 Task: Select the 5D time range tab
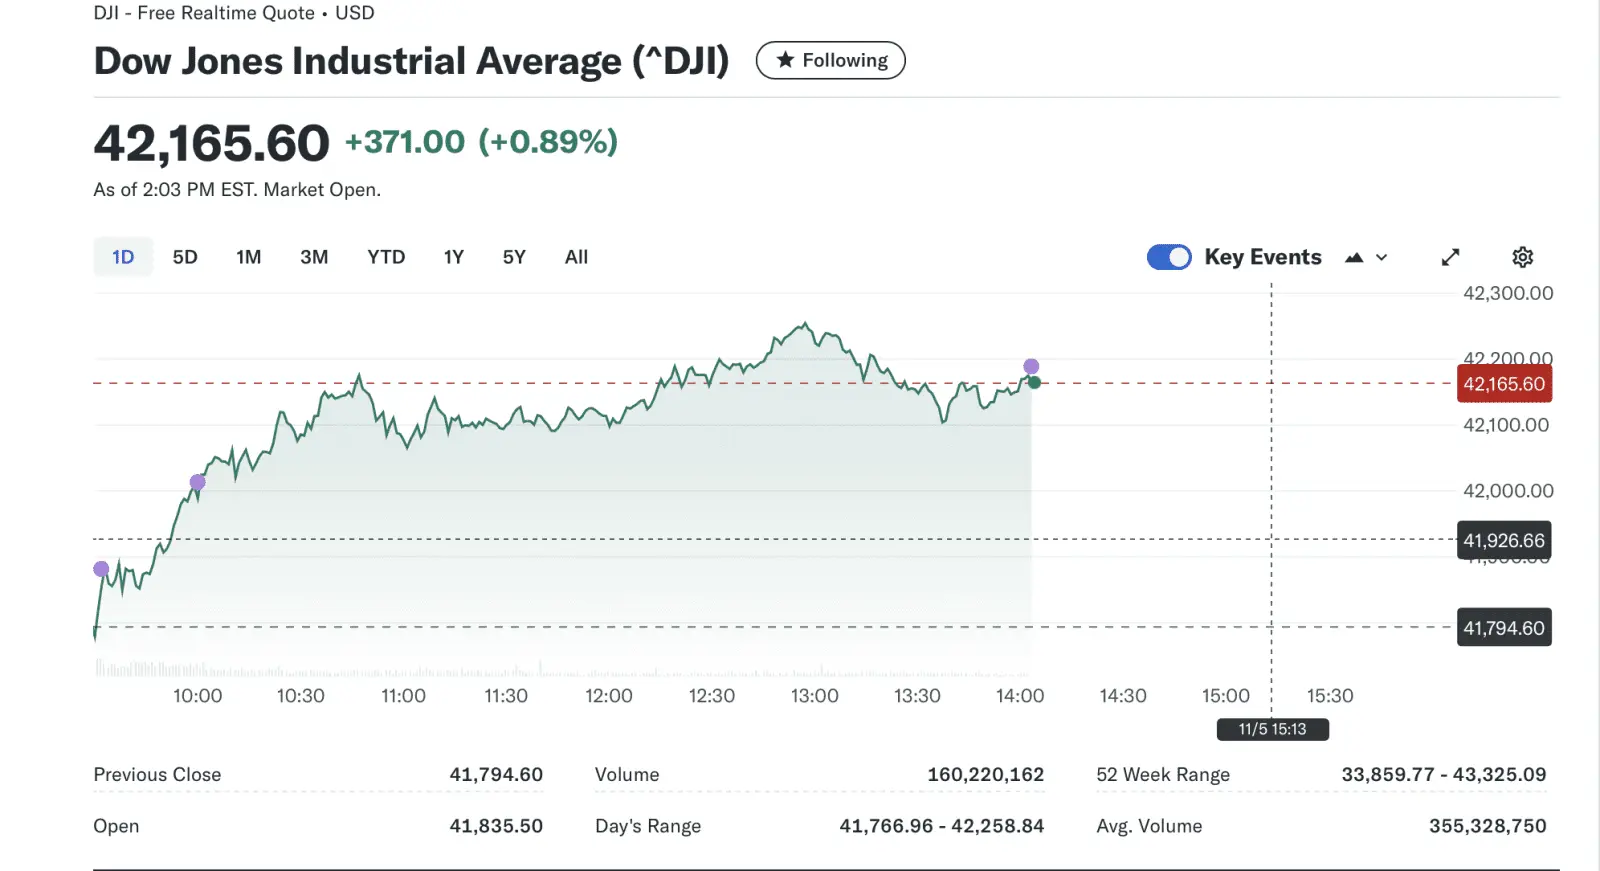185,257
